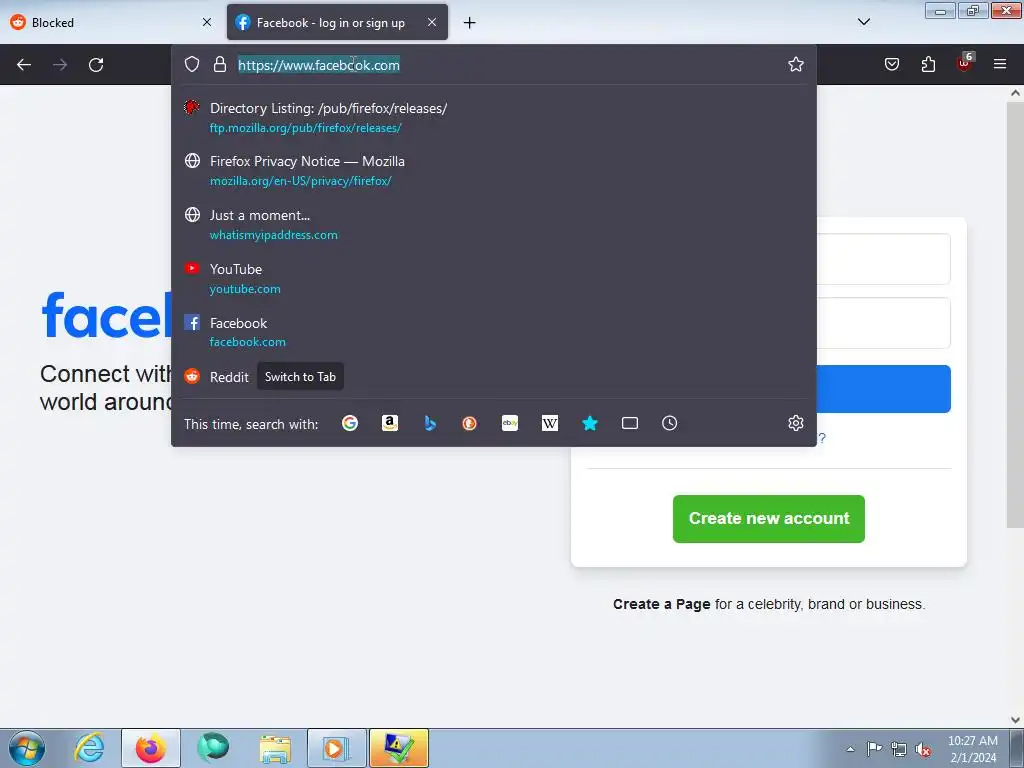View site security padlock info
The height and width of the screenshot is (768, 1024).
click(220, 64)
